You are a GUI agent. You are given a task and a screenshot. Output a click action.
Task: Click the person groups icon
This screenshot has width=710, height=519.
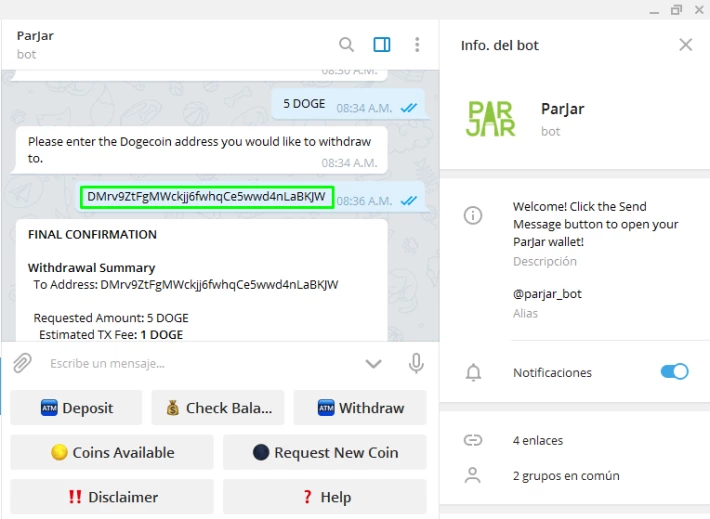[x=473, y=475]
